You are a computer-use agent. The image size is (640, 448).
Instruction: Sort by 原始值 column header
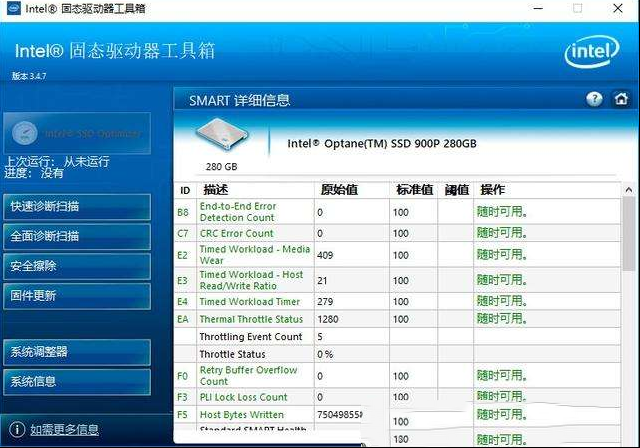point(352,190)
